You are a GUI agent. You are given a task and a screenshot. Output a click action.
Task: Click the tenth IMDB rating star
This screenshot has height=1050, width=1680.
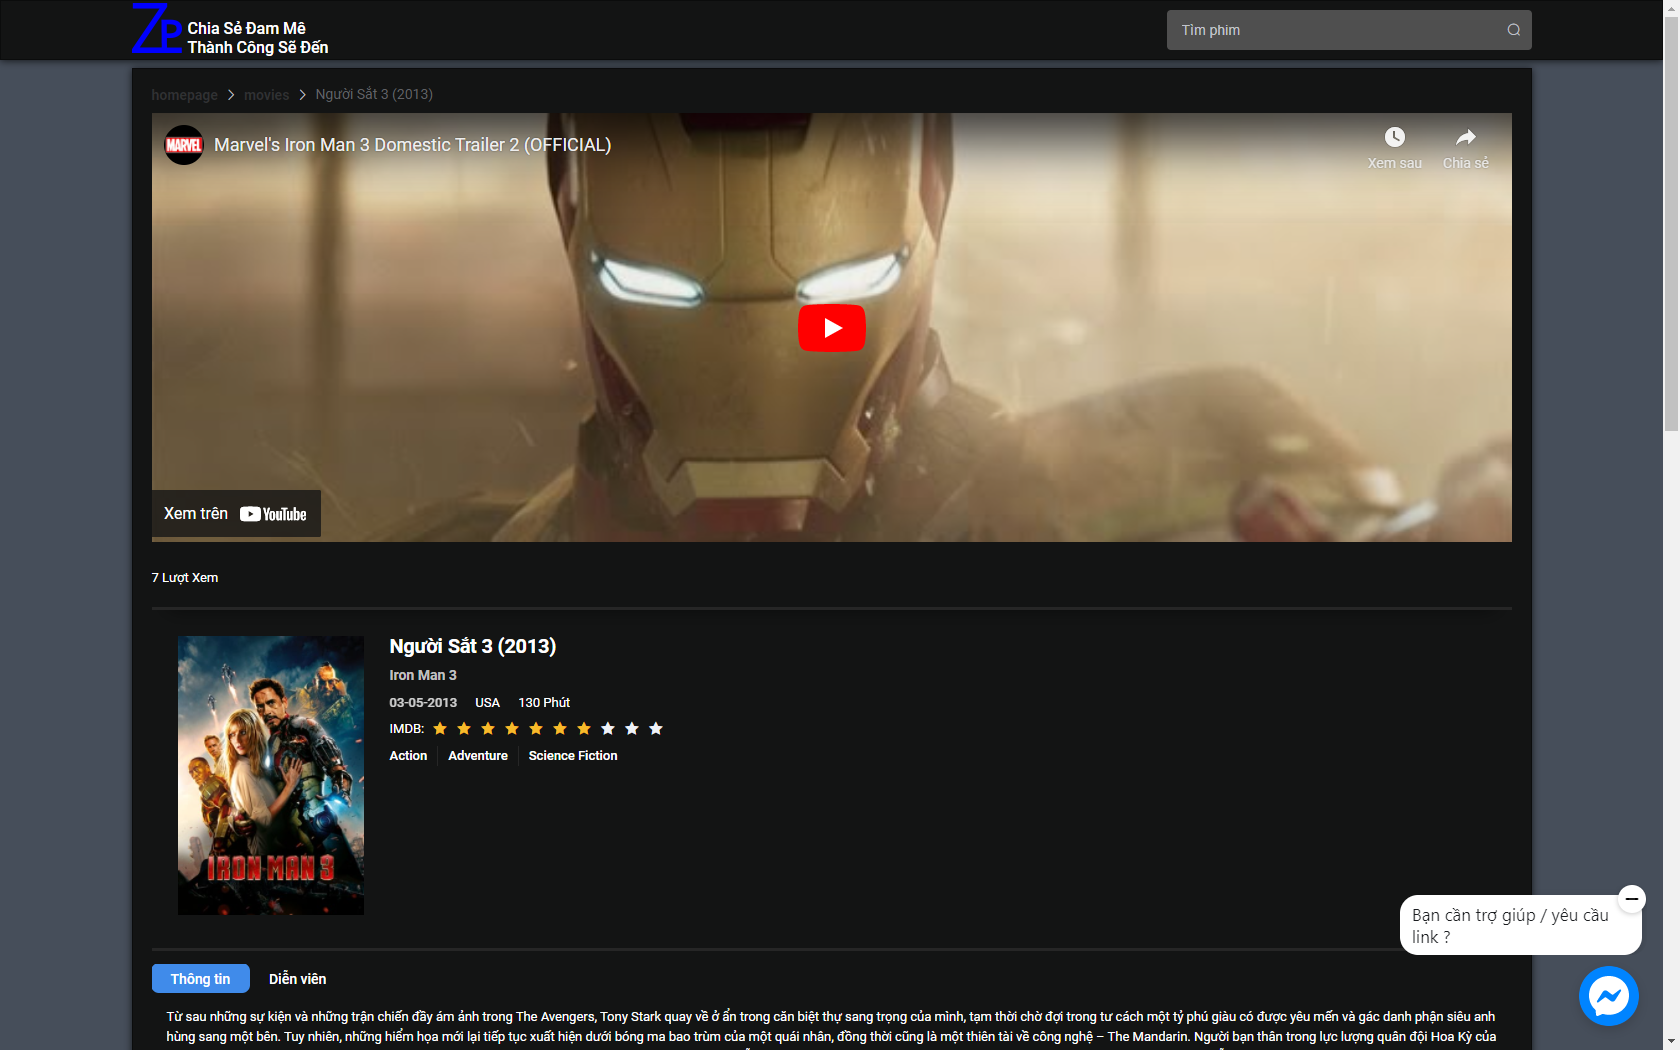coord(656,729)
